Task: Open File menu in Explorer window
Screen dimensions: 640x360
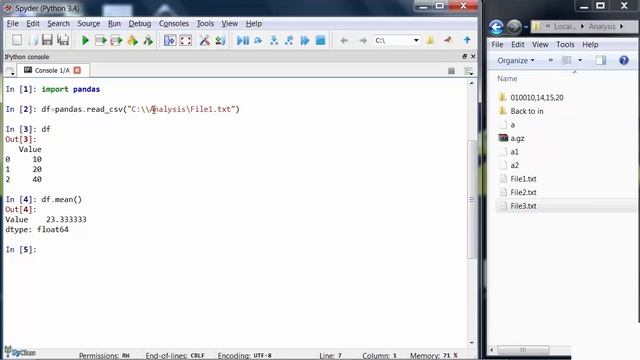Action: 497,44
